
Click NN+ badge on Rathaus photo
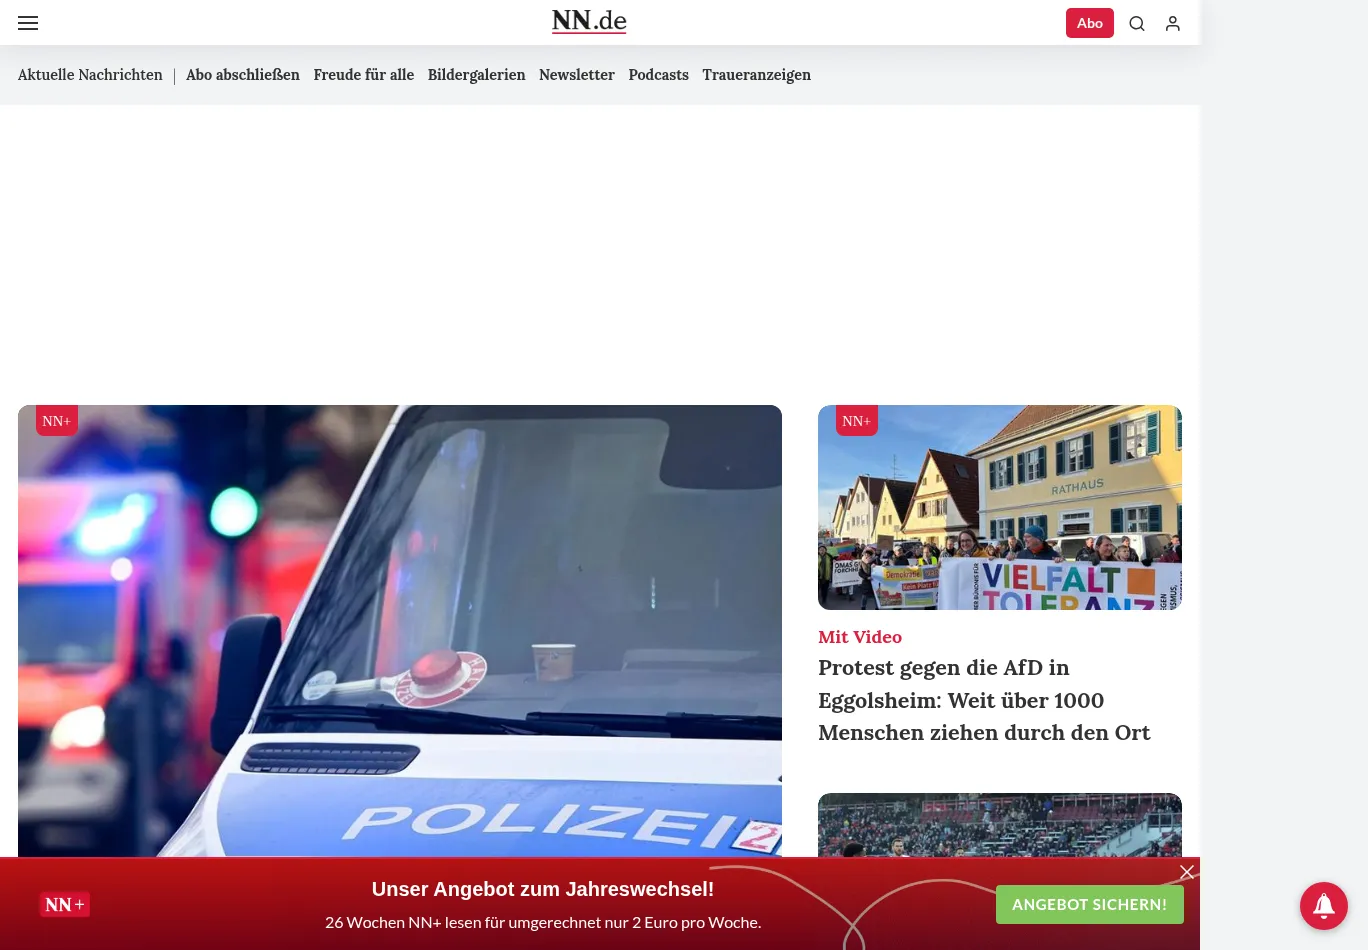click(857, 421)
